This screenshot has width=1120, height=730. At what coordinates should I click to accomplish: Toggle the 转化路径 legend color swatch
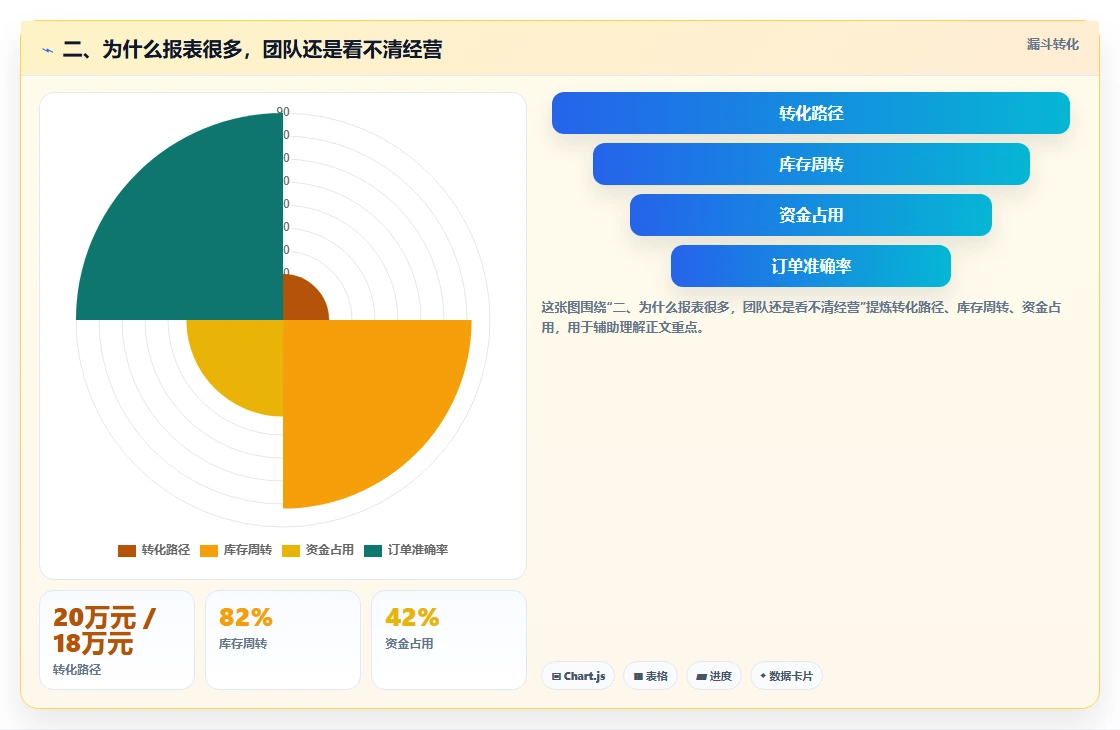(126, 551)
